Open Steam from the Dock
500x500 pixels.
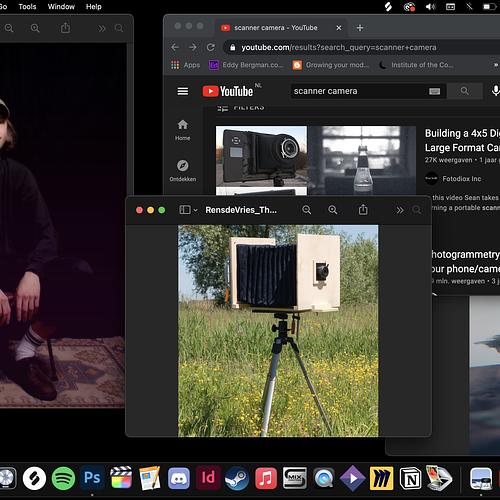tap(237, 478)
